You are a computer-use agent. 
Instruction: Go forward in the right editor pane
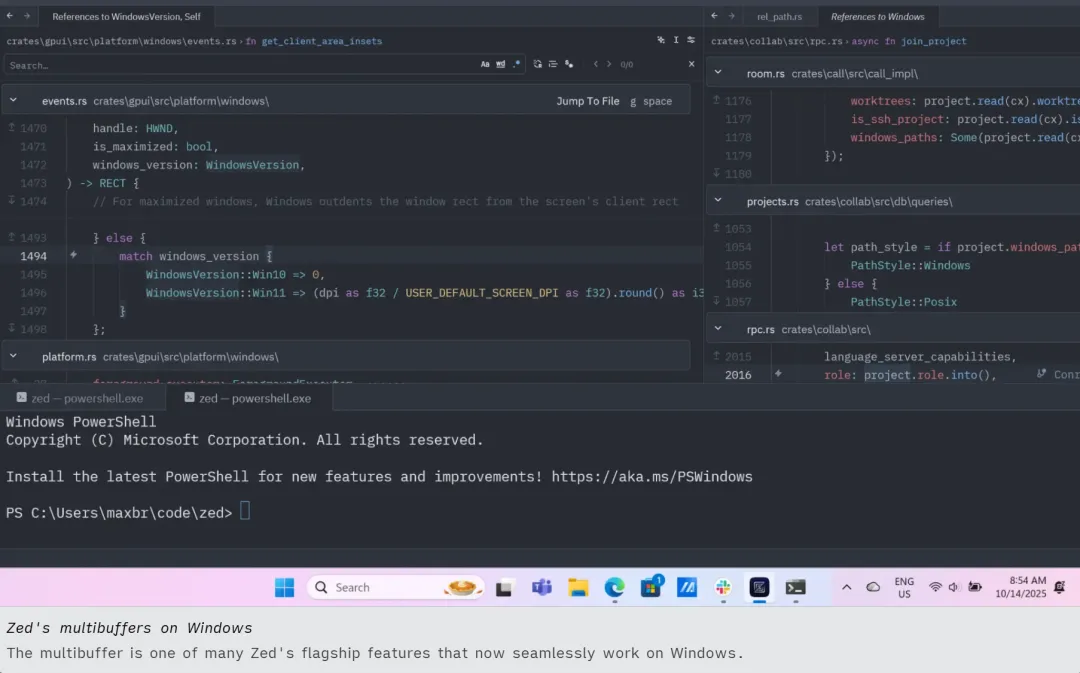[x=731, y=16]
